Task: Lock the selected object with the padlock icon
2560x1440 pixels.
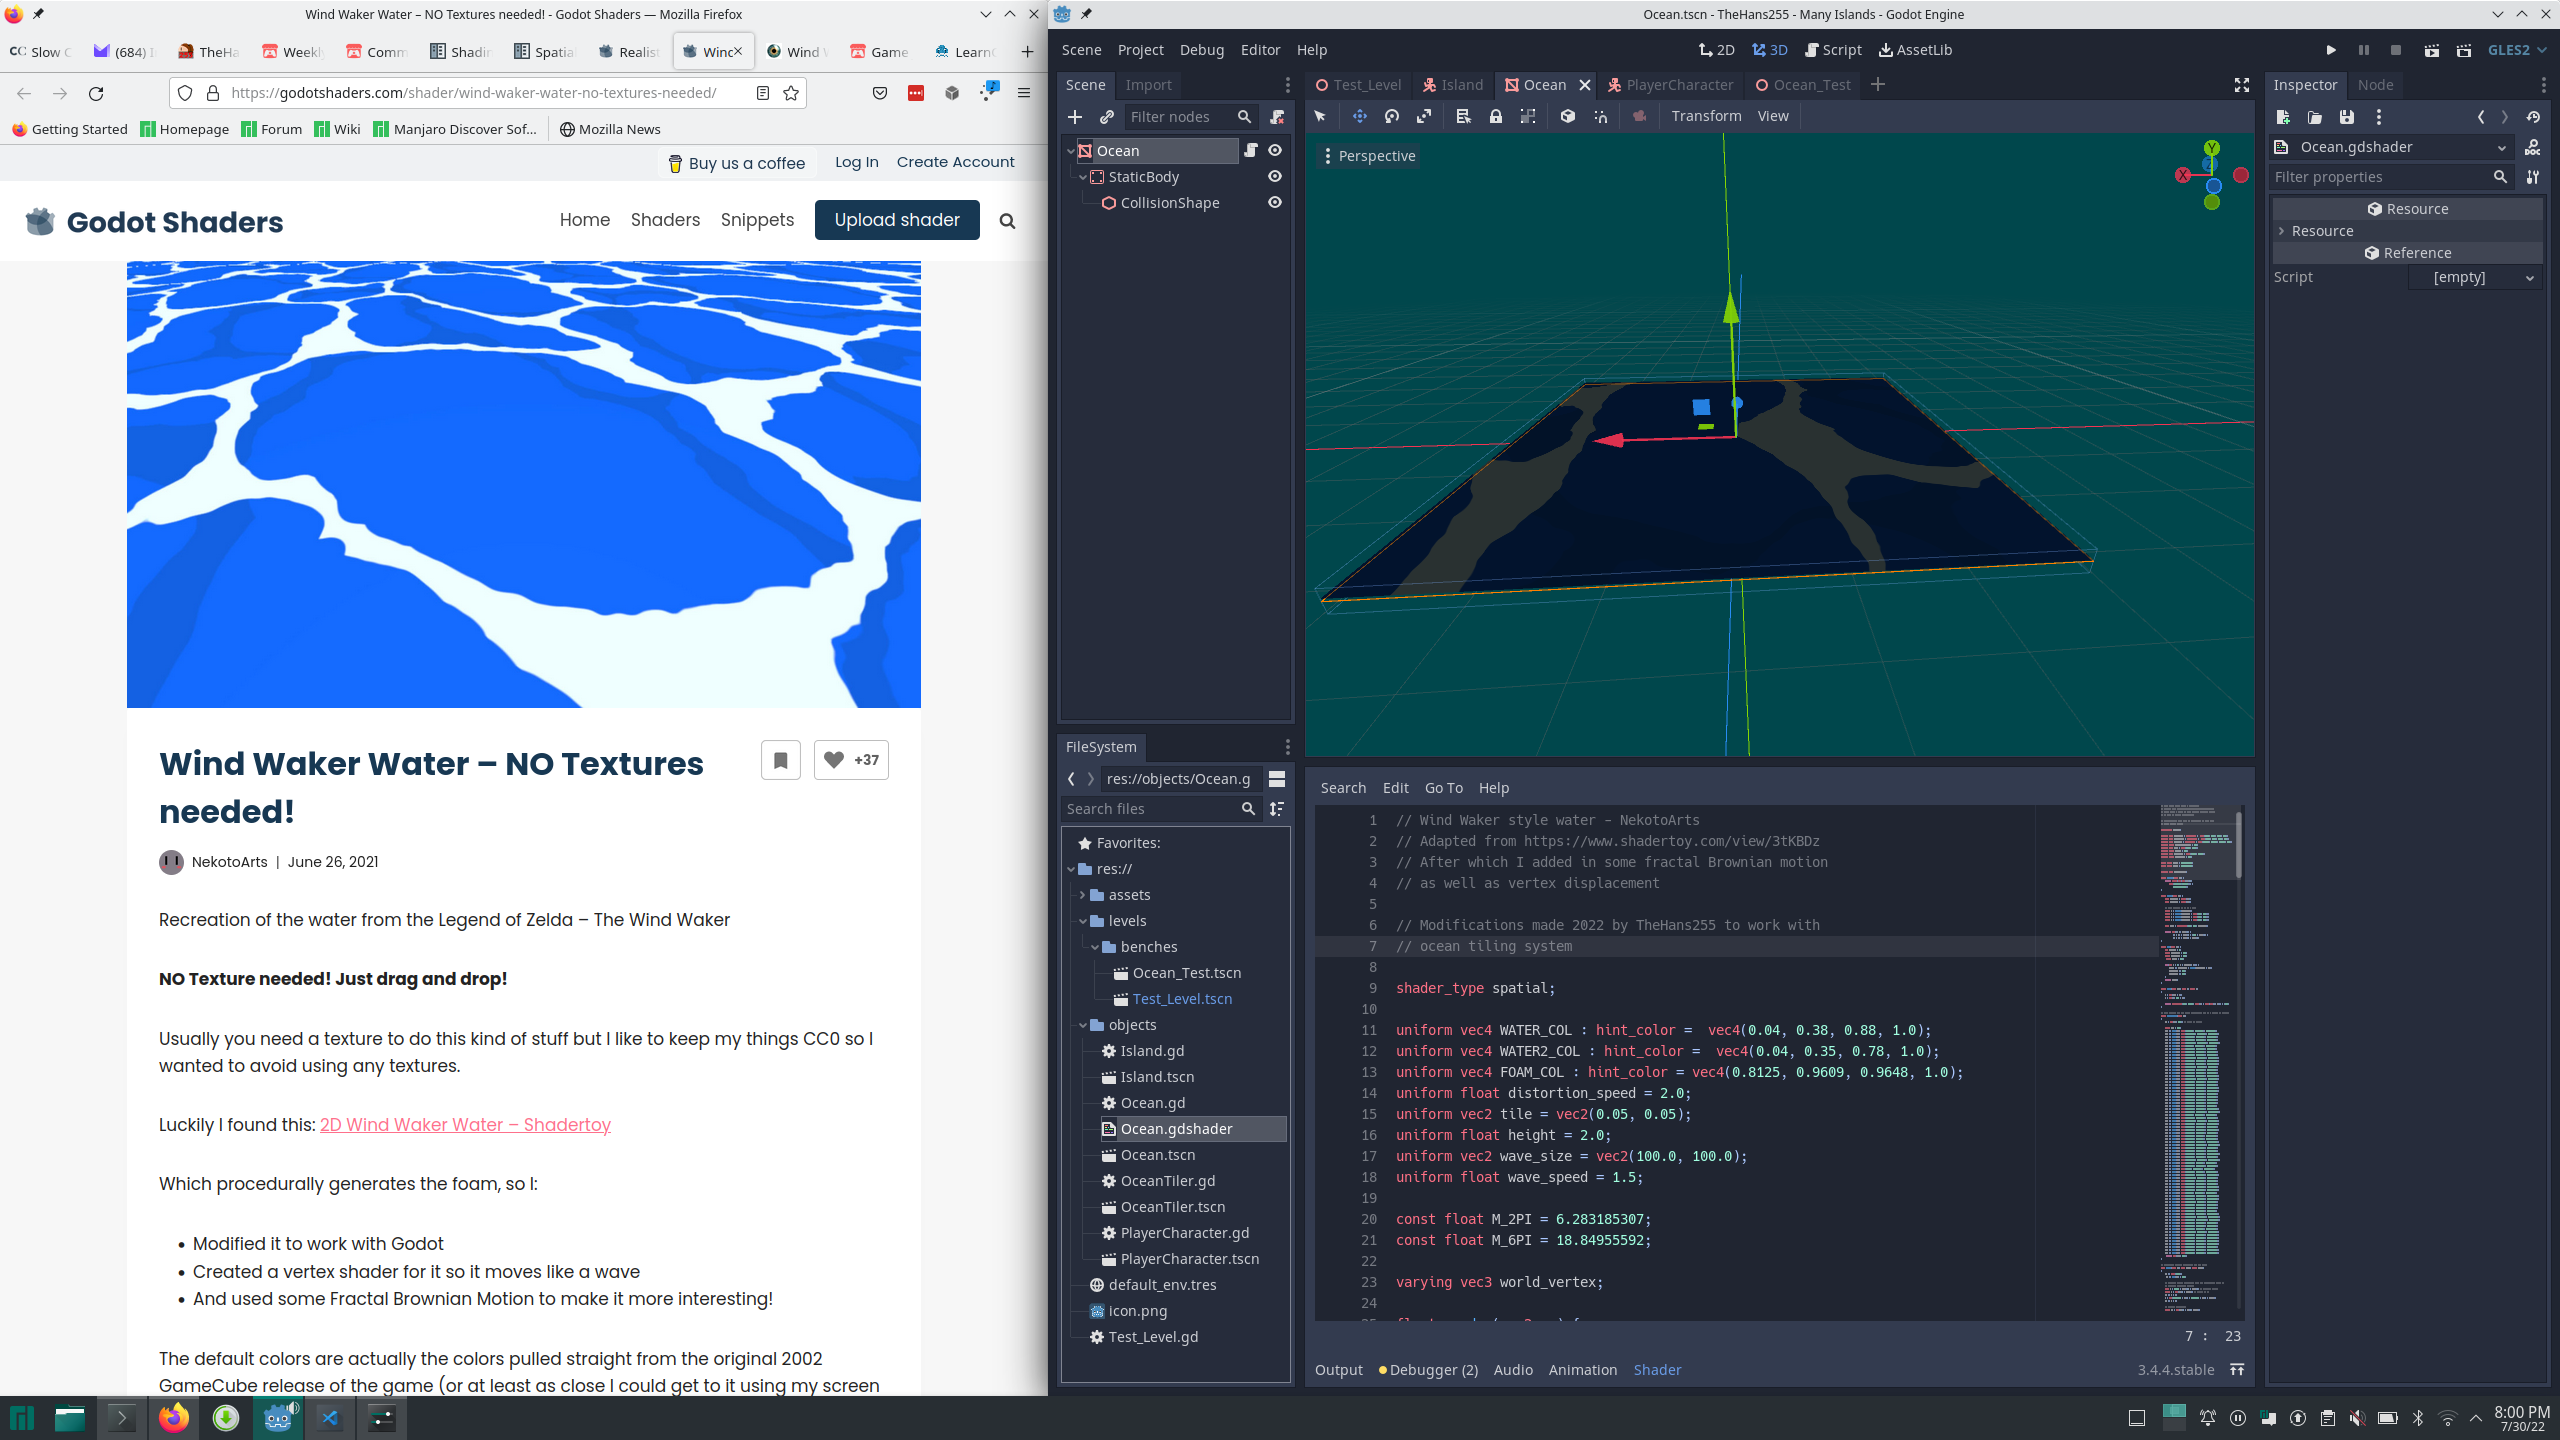Action: 1495,116
